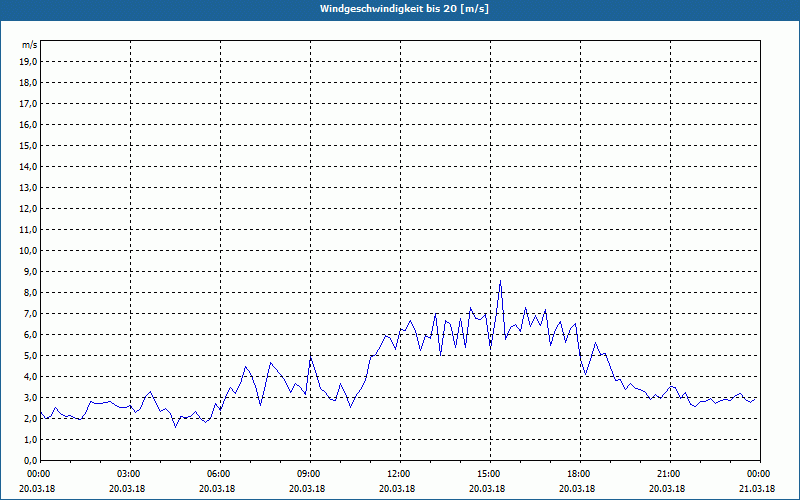This screenshot has width=800, height=500.
Task: Select the "03:00" time label
Action: click(130, 474)
